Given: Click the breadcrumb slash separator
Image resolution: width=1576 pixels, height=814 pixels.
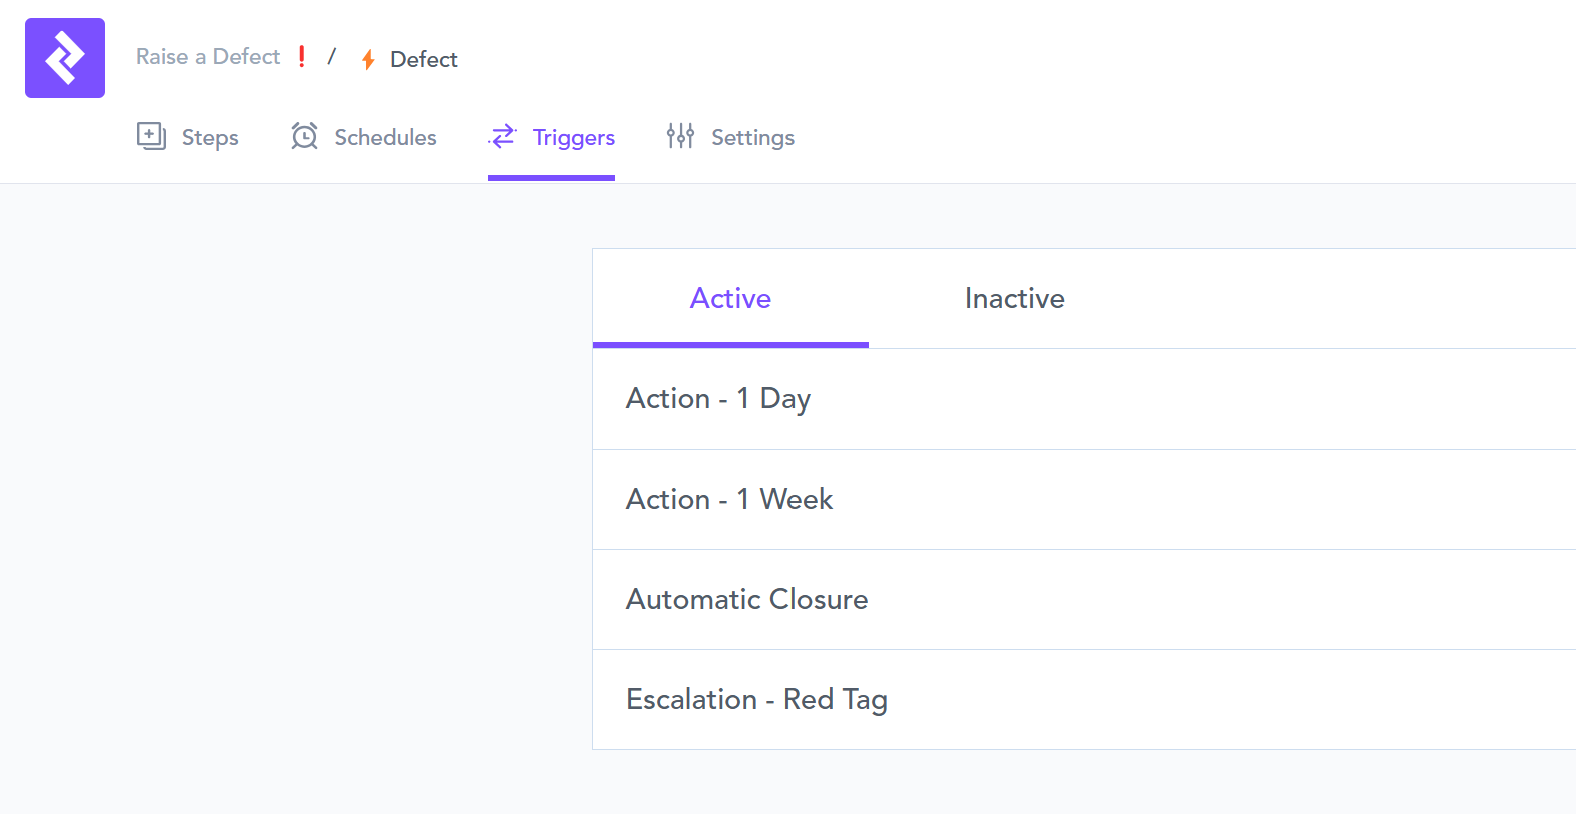Looking at the screenshot, I should (x=332, y=57).
